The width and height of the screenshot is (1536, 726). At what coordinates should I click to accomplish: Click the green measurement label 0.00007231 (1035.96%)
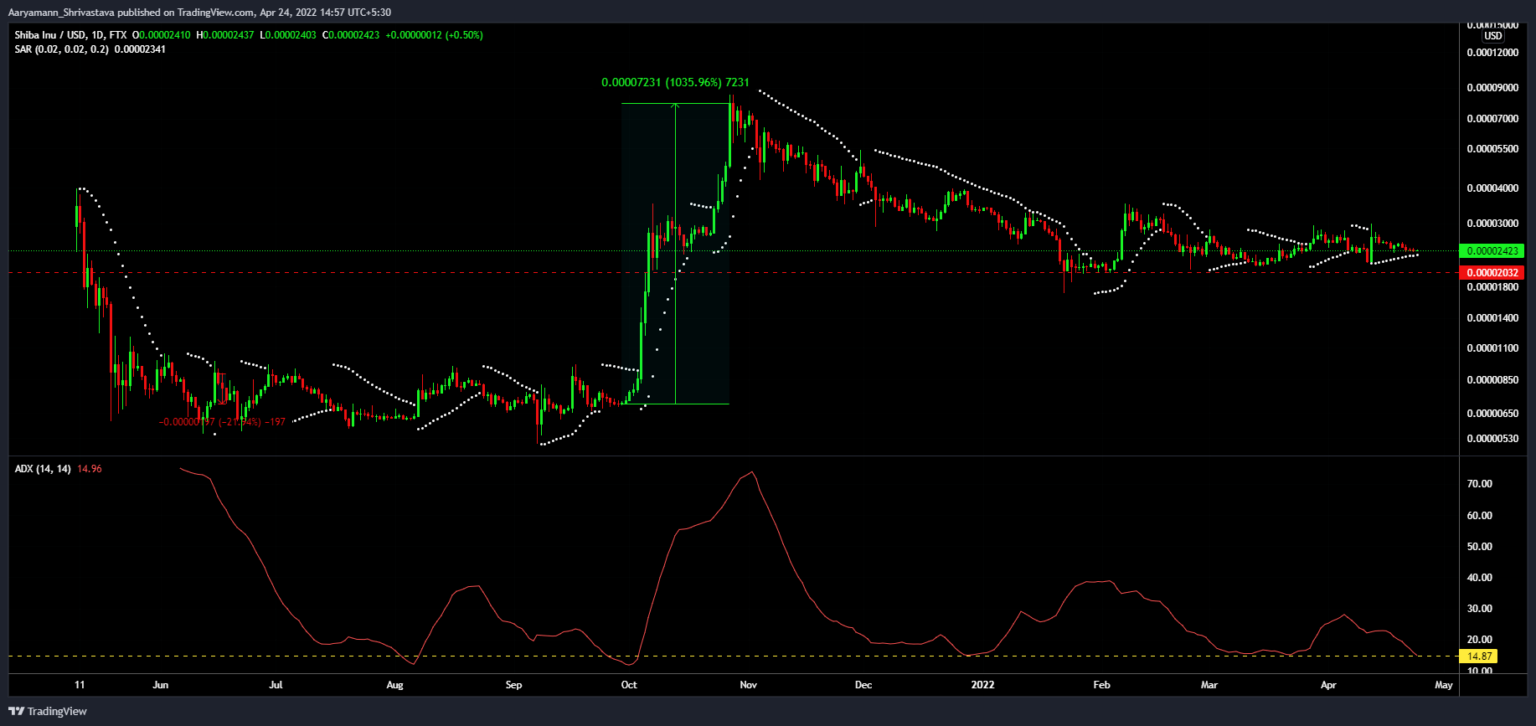[675, 84]
